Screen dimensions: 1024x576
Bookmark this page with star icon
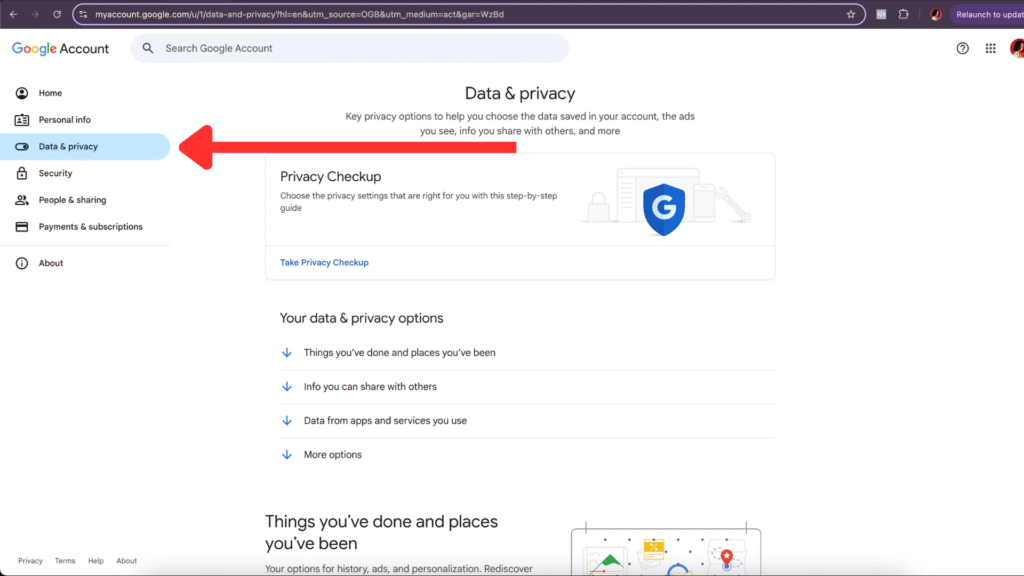[850, 14]
